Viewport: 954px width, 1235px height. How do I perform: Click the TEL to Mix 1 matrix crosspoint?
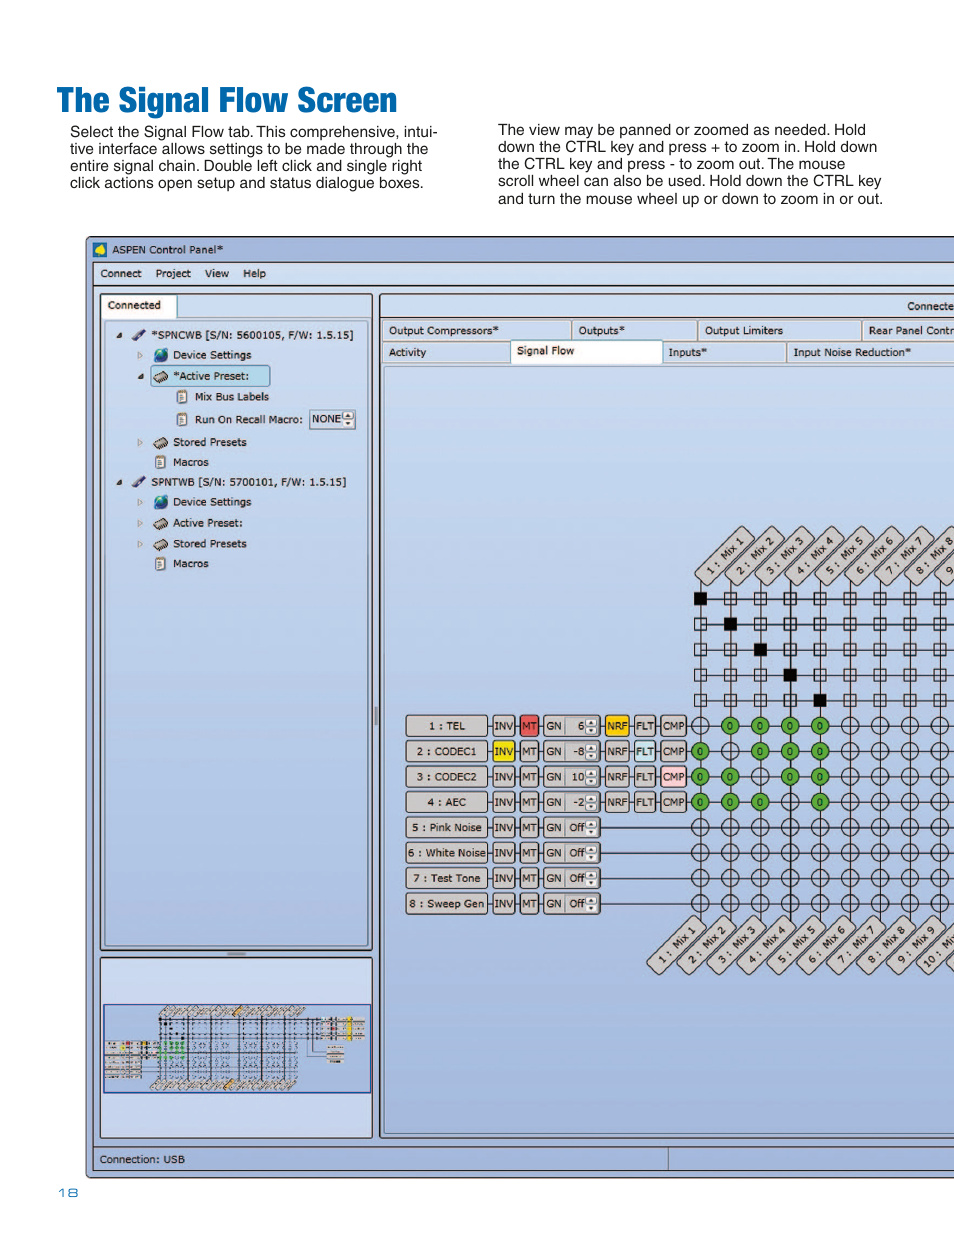coord(700,726)
